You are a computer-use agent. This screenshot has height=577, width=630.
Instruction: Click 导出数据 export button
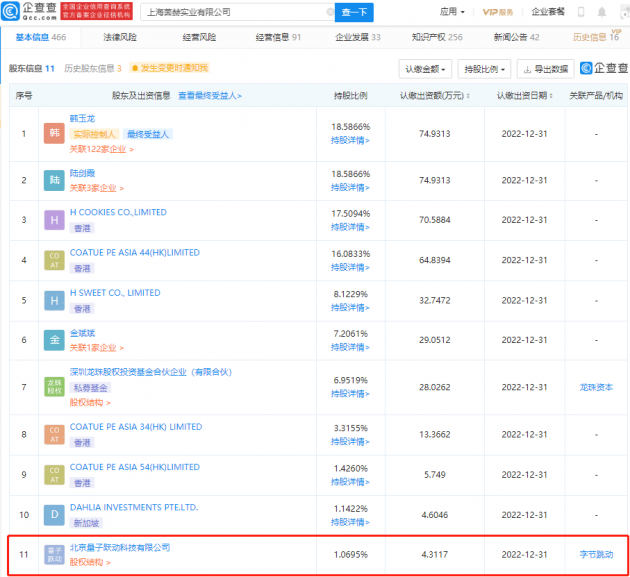click(546, 69)
